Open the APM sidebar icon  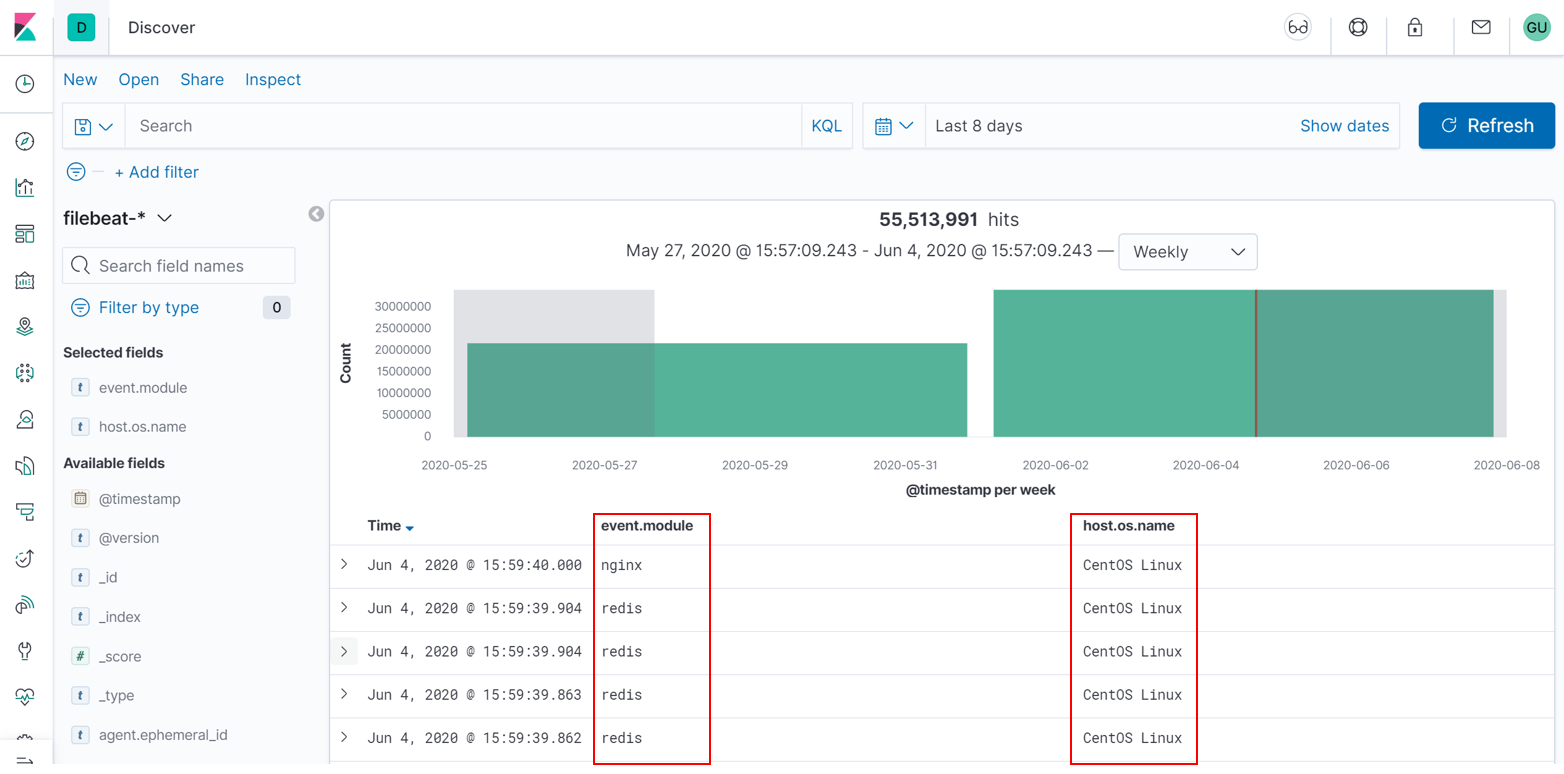tap(25, 512)
